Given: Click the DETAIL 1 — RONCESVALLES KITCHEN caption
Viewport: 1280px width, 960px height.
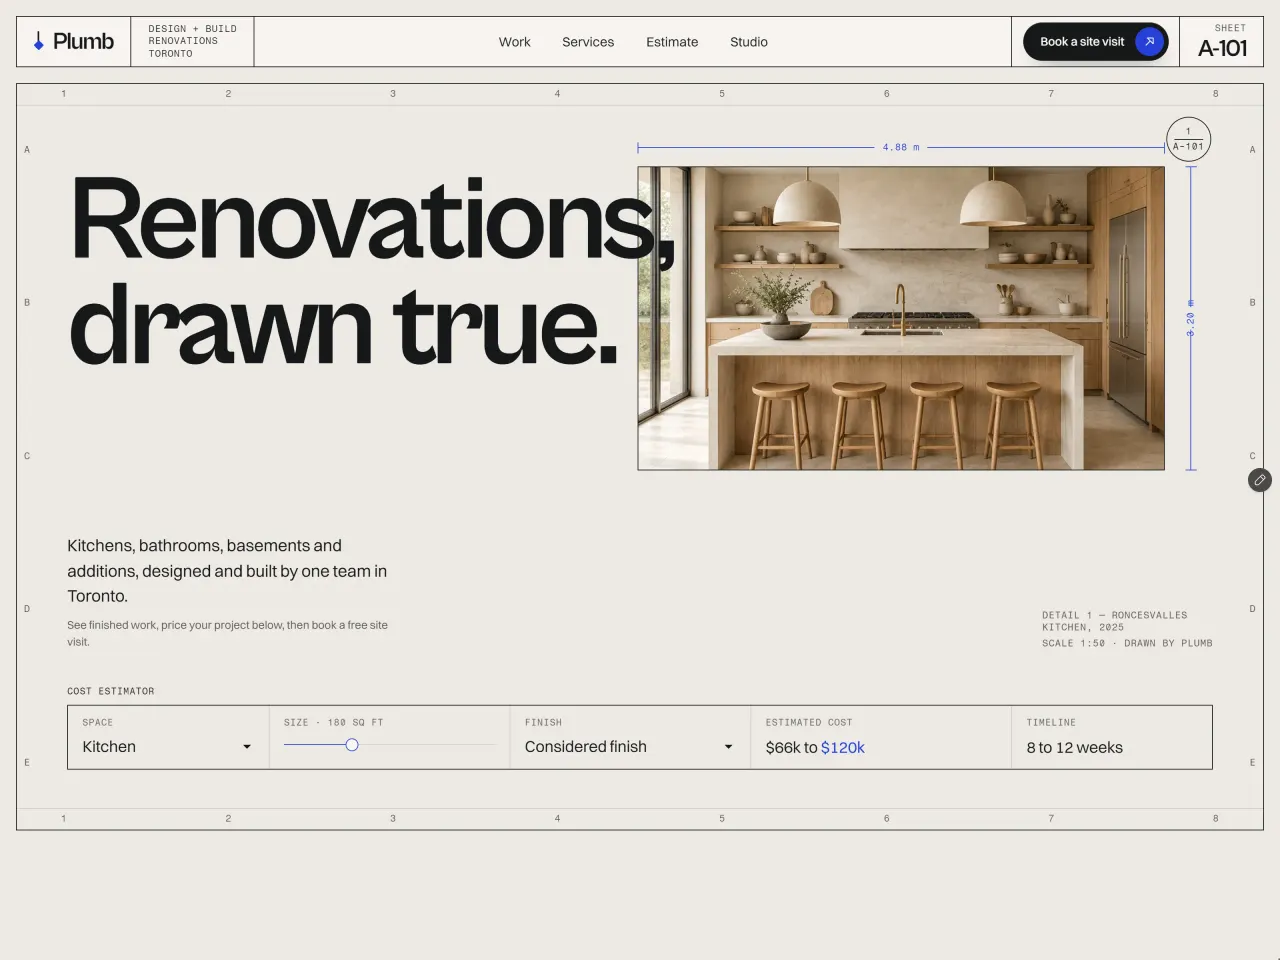Looking at the screenshot, I should coord(1115,621).
